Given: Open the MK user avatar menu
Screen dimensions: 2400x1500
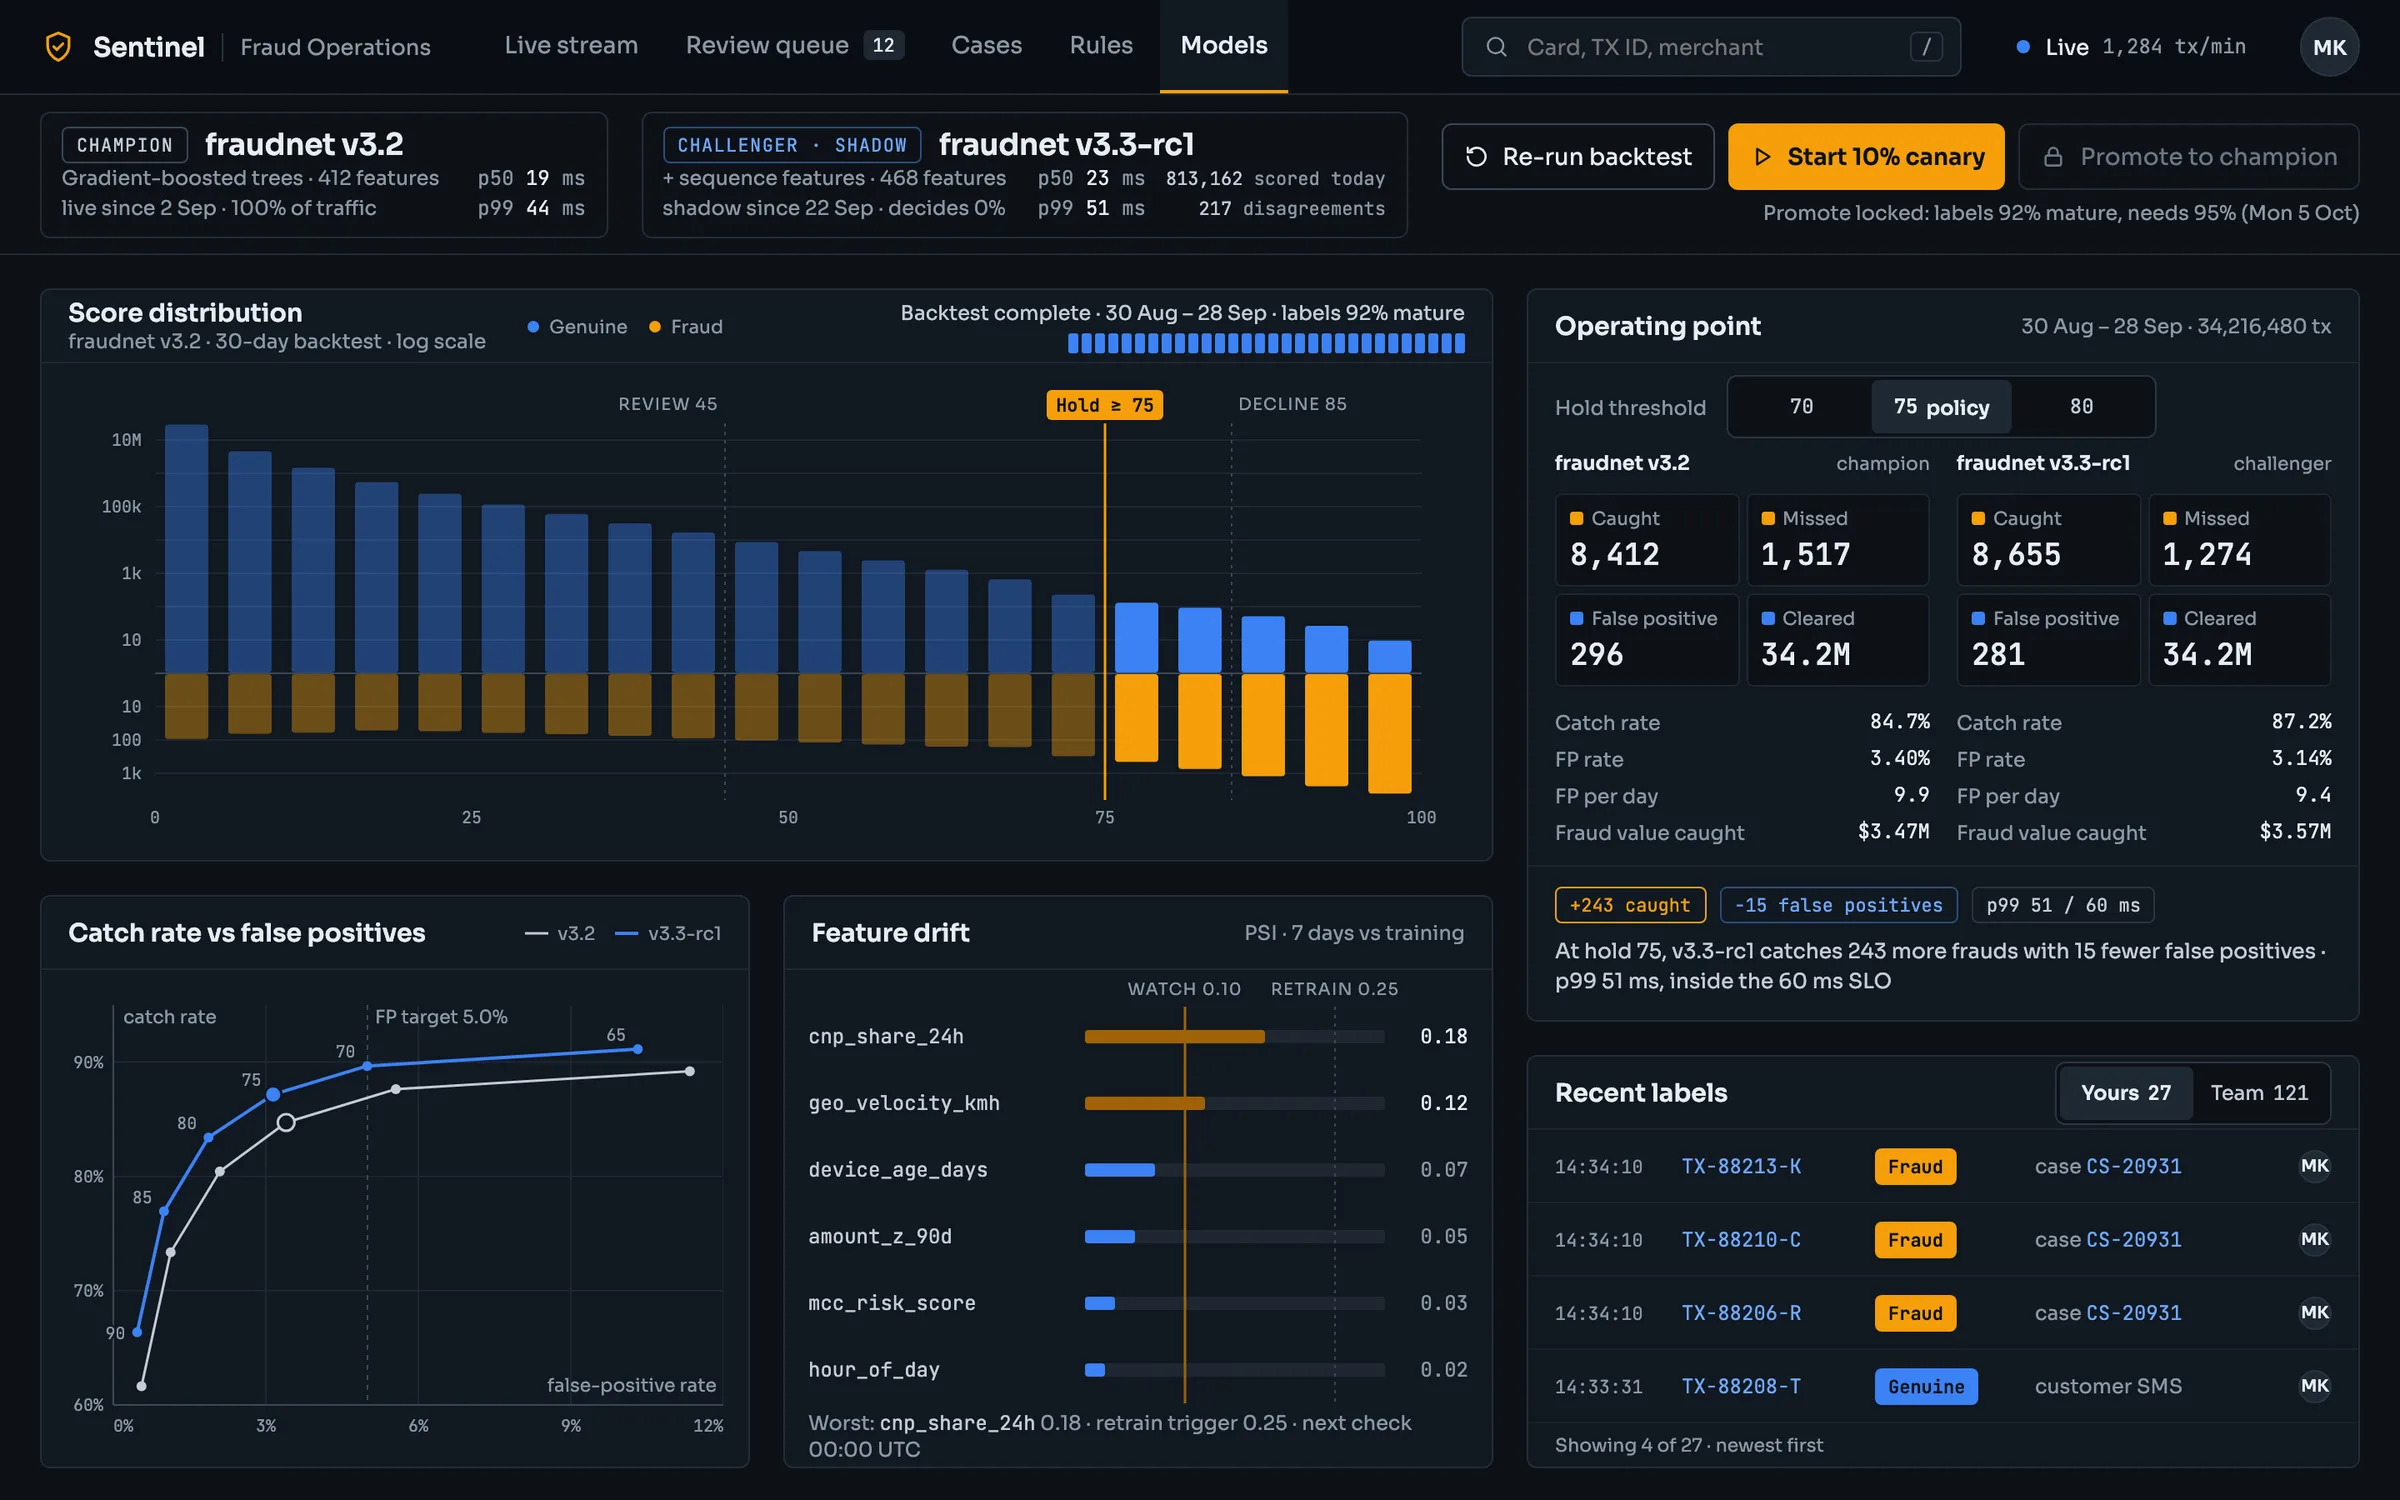Looking at the screenshot, I should tap(2329, 47).
